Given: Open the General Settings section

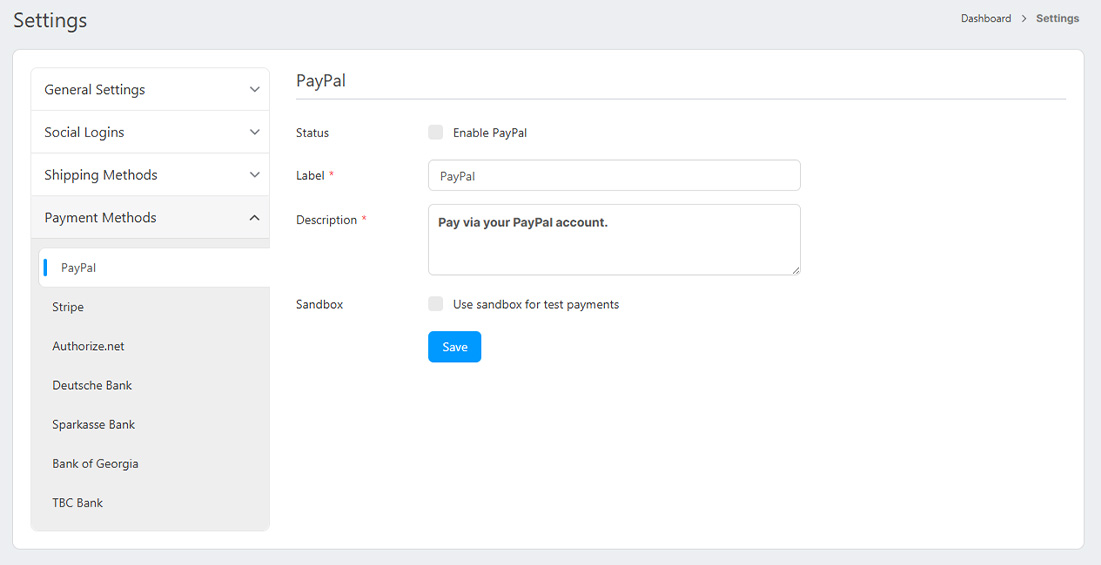Looking at the screenshot, I should tap(95, 90).
